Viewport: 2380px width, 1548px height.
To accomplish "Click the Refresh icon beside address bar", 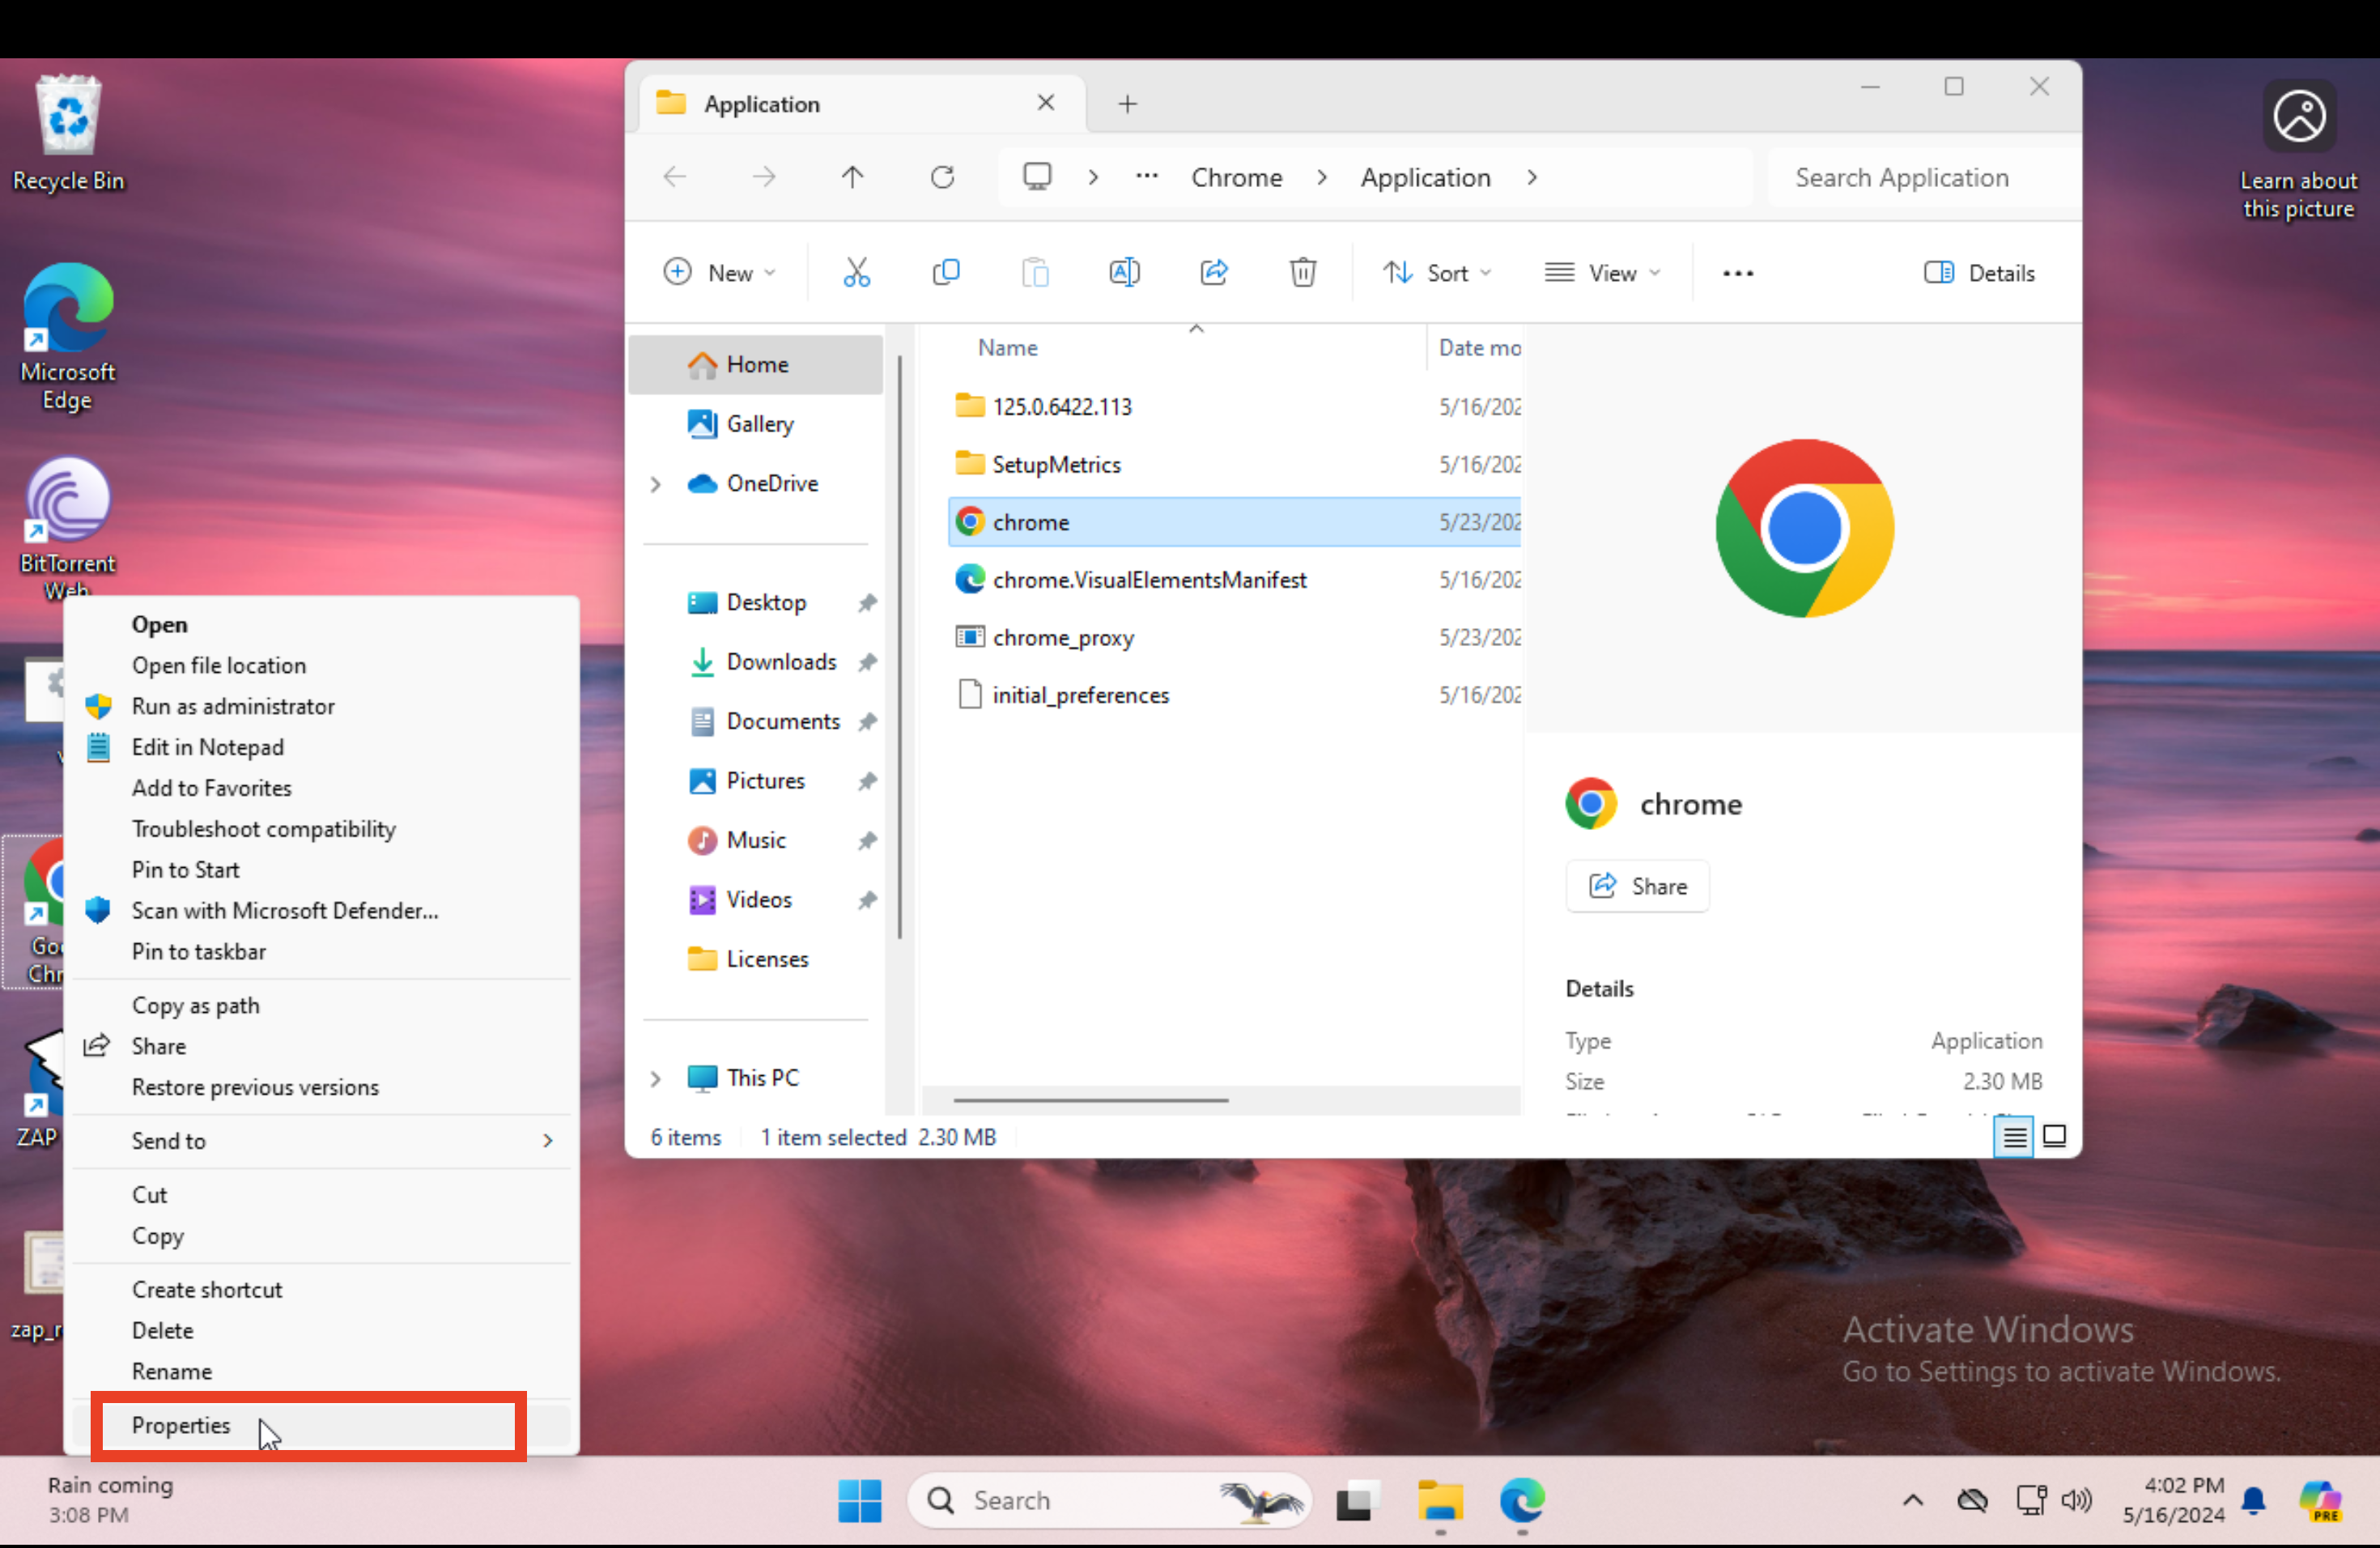I will (x=942, y=178).
